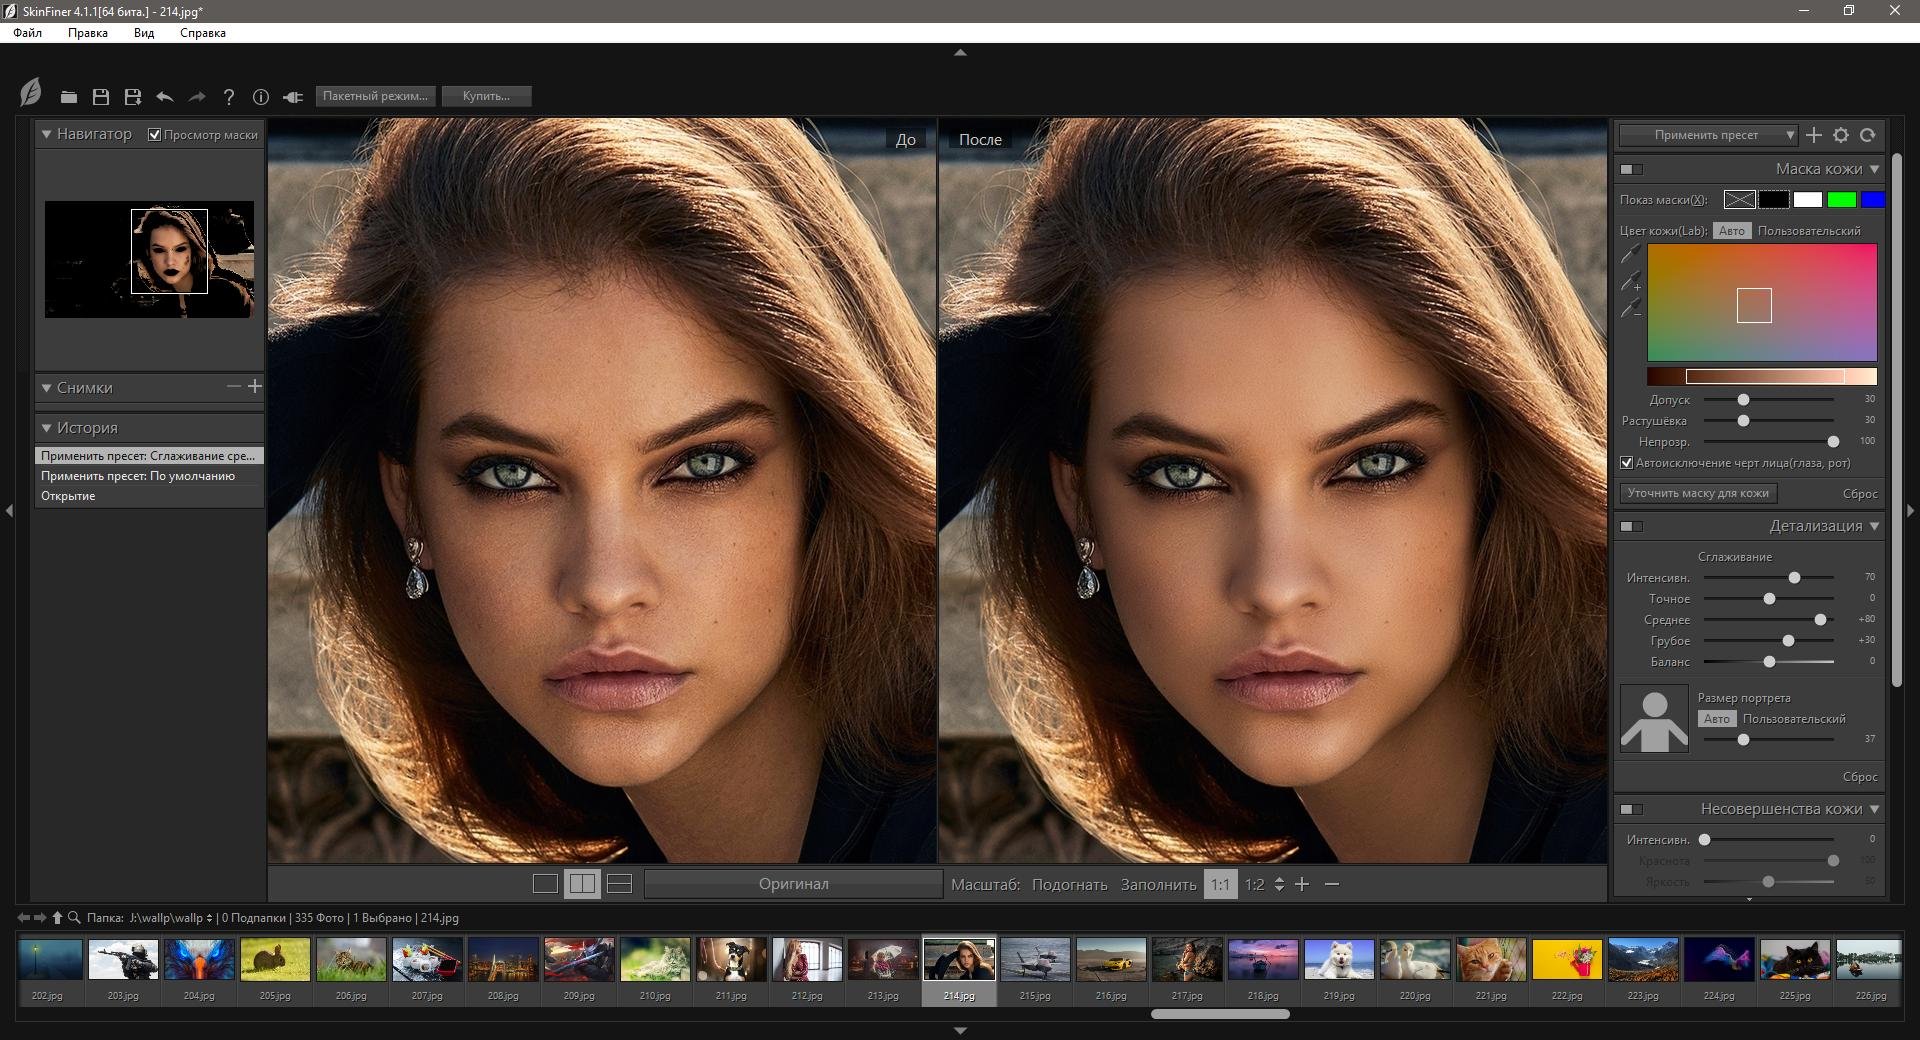1920x1040 pixels.
Task: Click the Save file icon
Action: [x=101, y=97]
